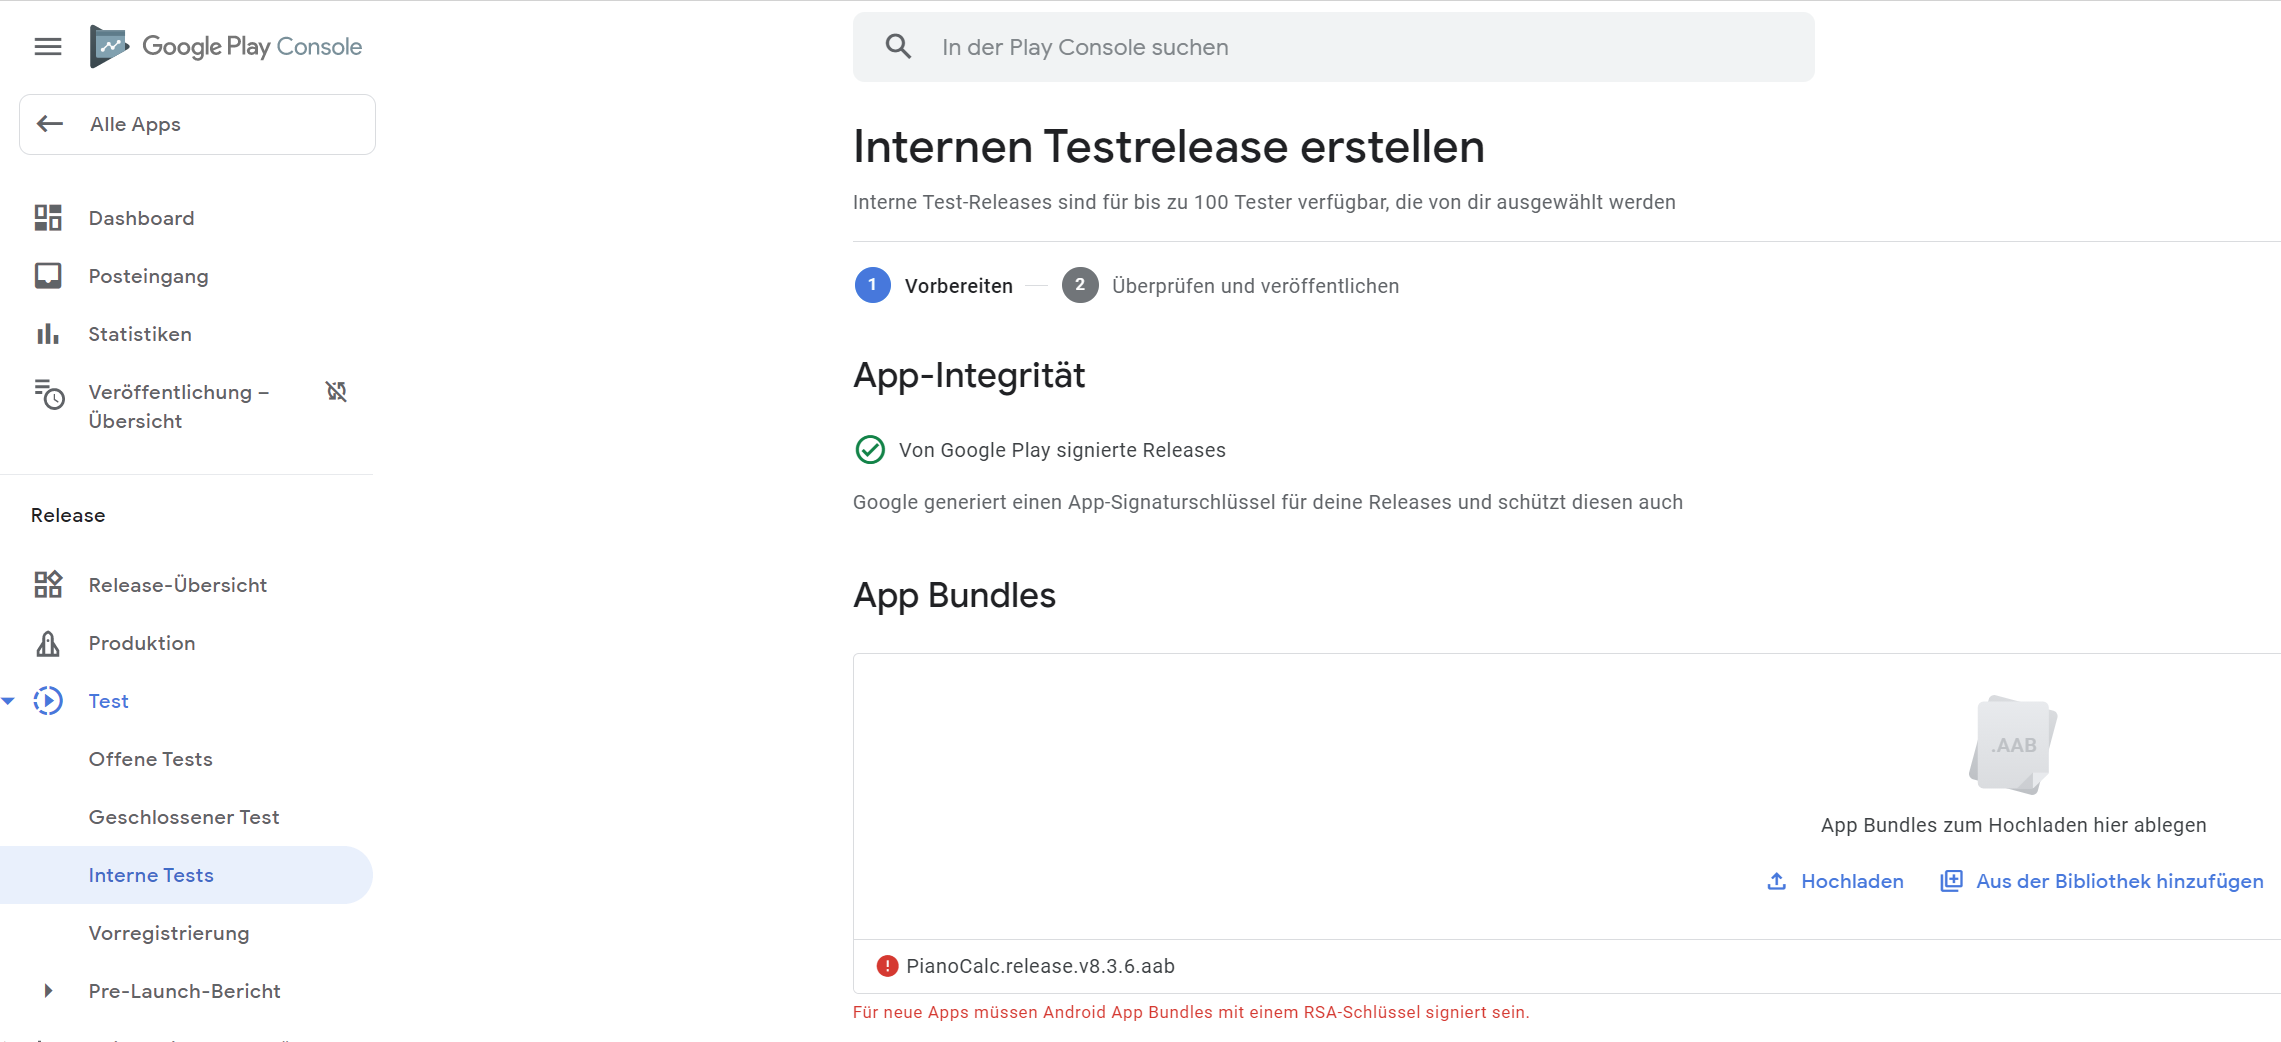Screen dimensions: 2281x1042
Task: Go back to Alle Apps
Action: point(197,125)
